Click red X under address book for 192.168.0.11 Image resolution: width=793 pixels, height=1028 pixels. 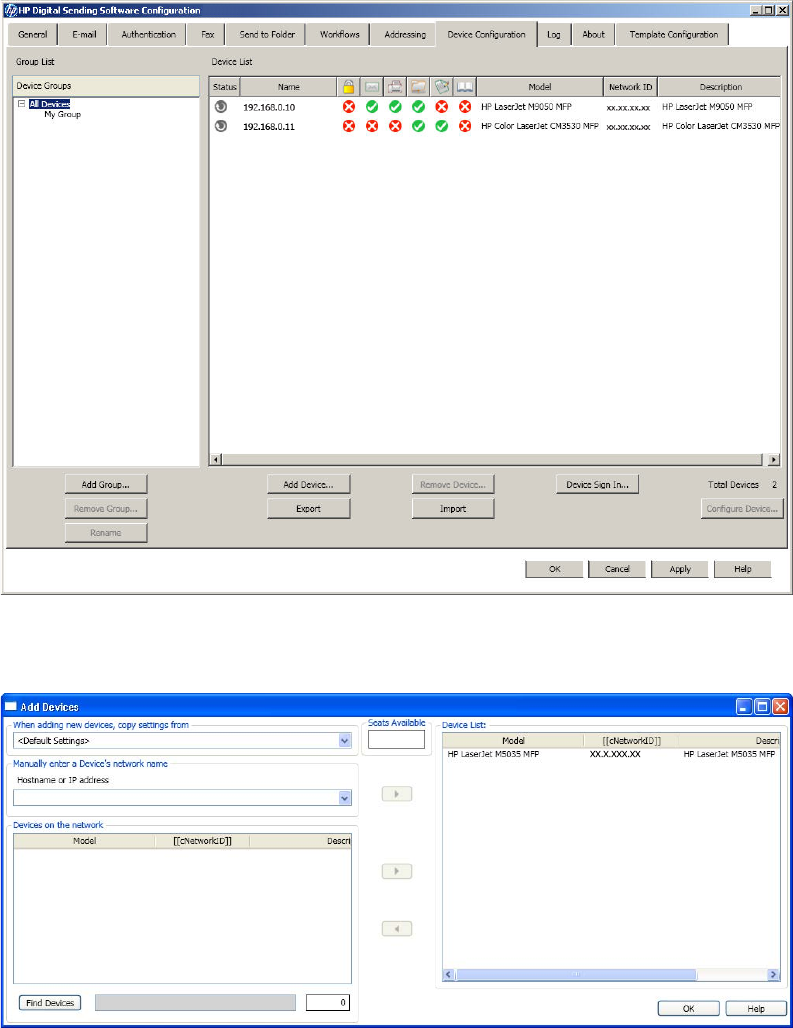465,126
